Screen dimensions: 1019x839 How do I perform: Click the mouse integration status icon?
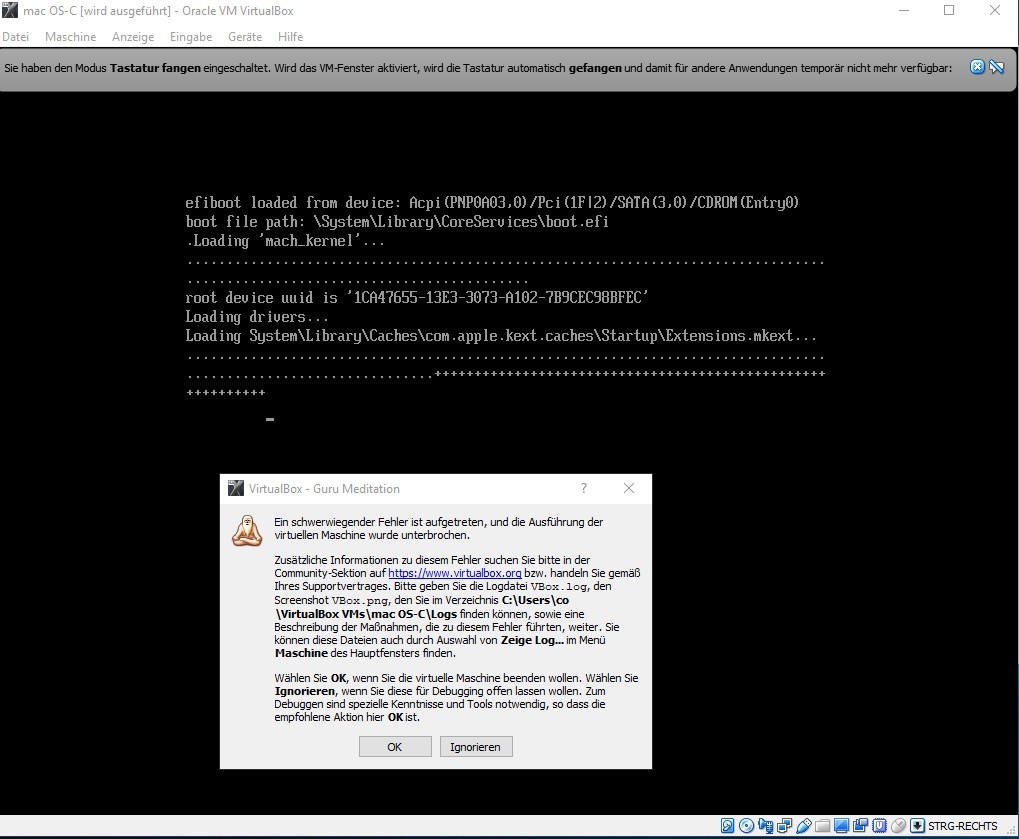pyautogui.click(x=898, y=825)
